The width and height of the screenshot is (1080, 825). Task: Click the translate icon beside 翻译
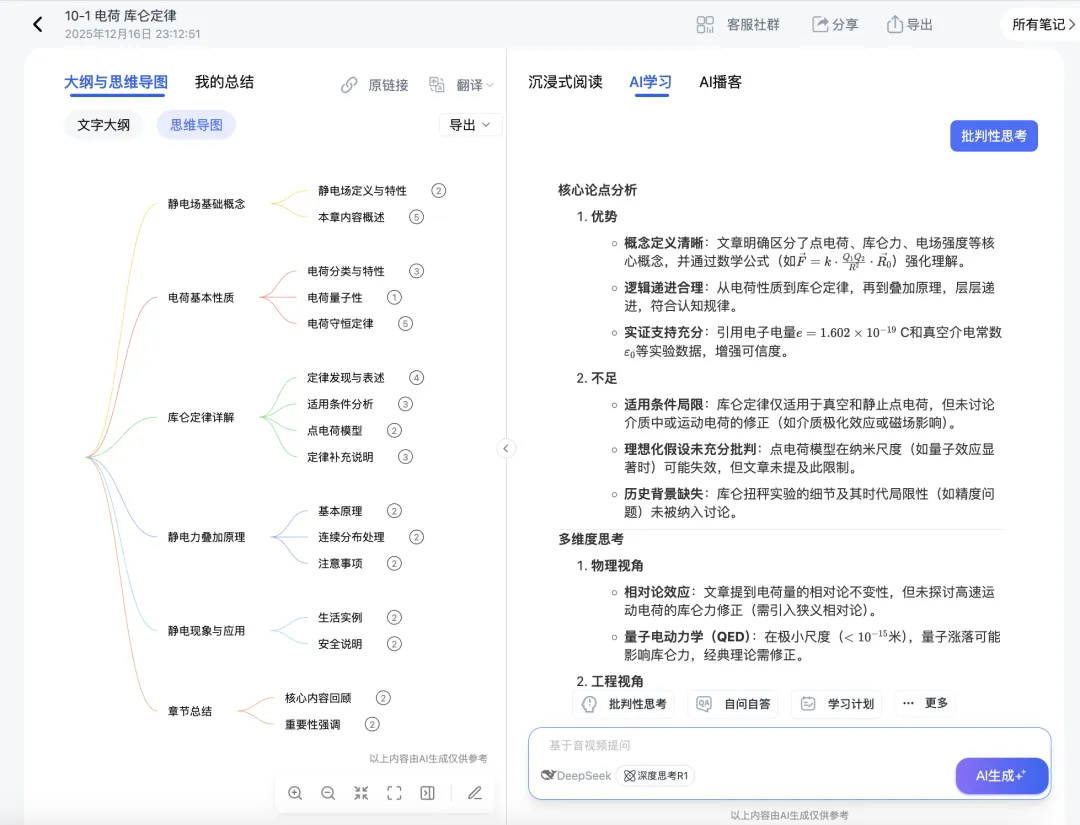point(437,85)
